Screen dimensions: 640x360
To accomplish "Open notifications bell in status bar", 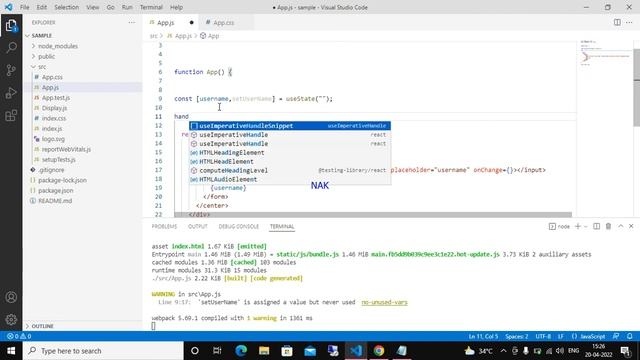I will coord(629,336).
